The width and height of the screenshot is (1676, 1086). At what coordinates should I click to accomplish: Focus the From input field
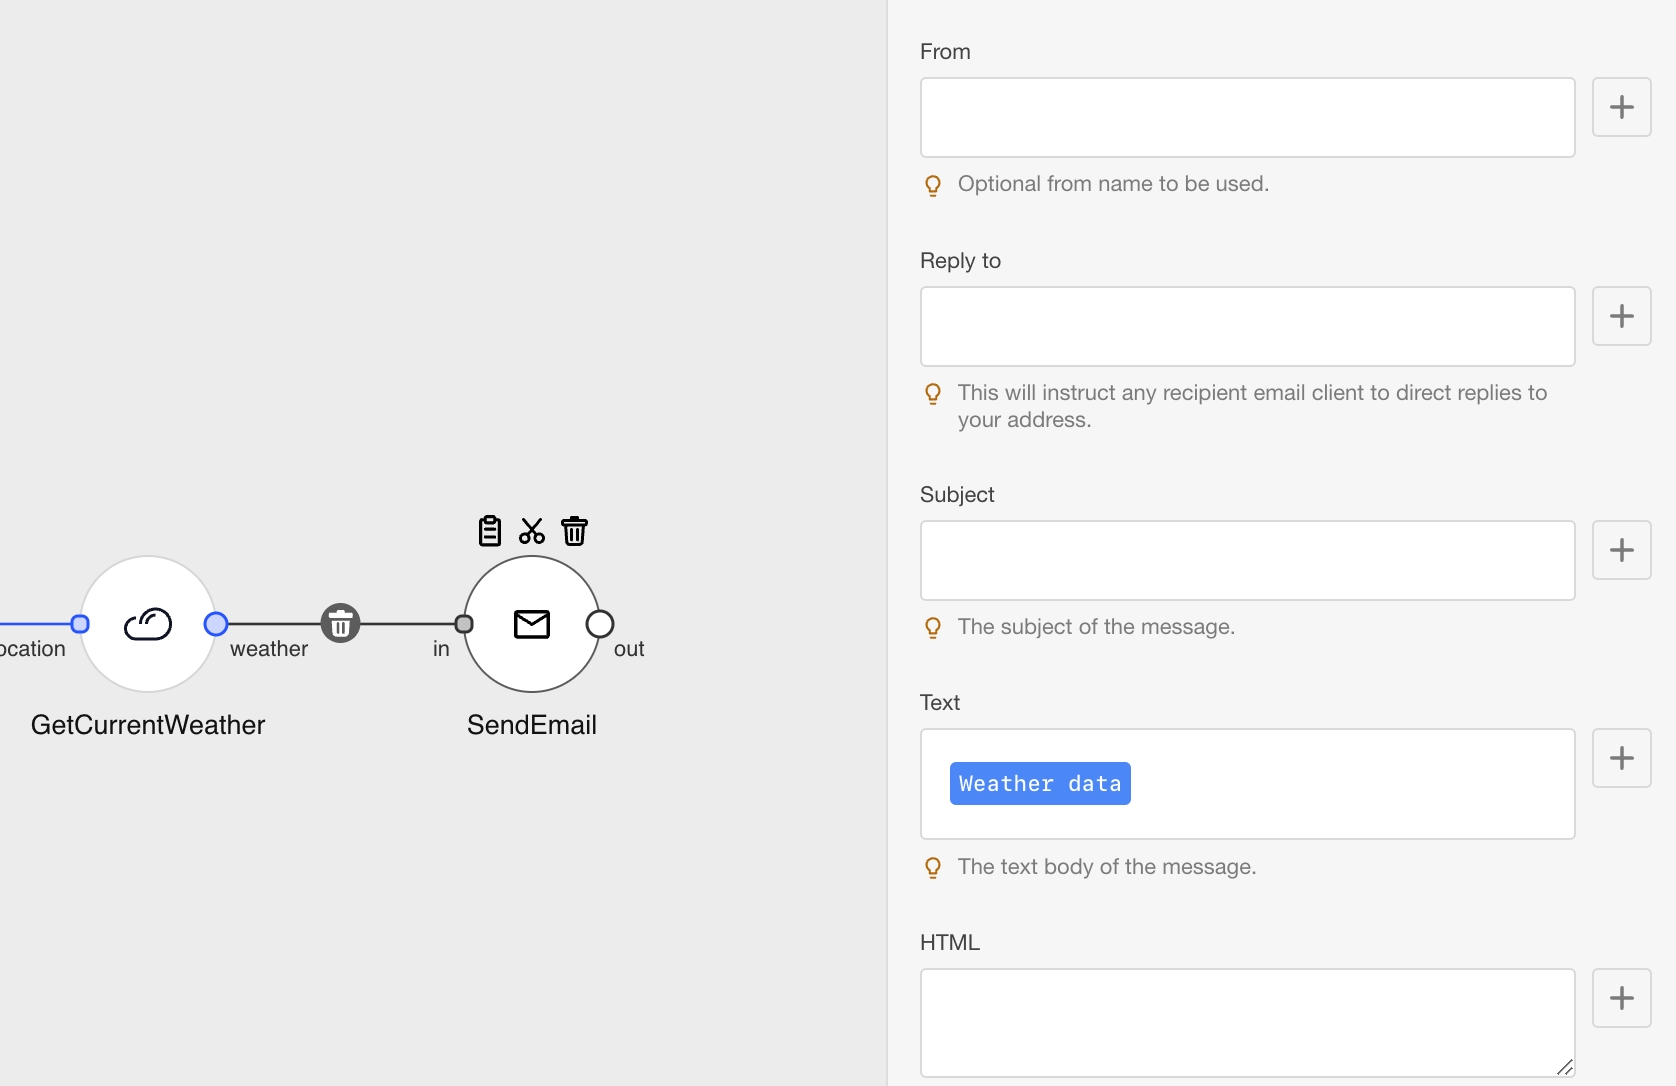click(x=1247, y=118)
